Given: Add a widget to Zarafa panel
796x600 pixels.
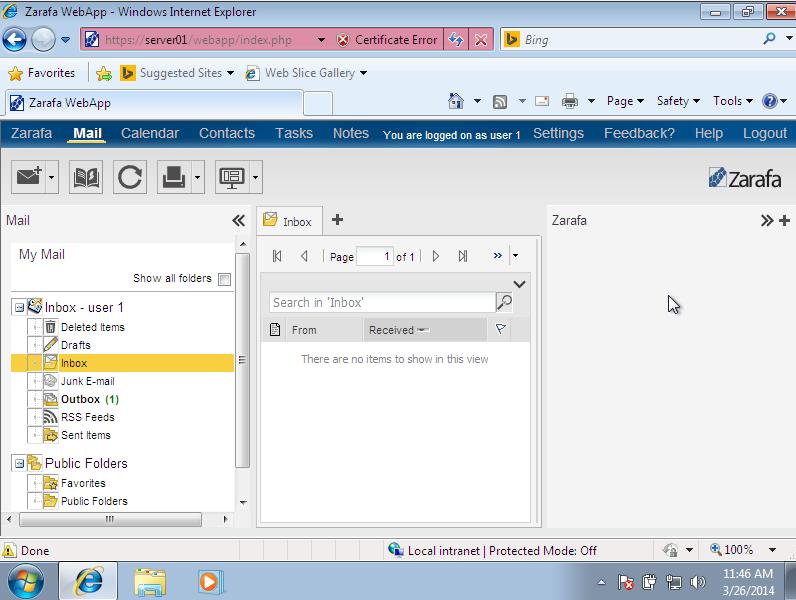Looking at the screenshot, I should (785, 220).
